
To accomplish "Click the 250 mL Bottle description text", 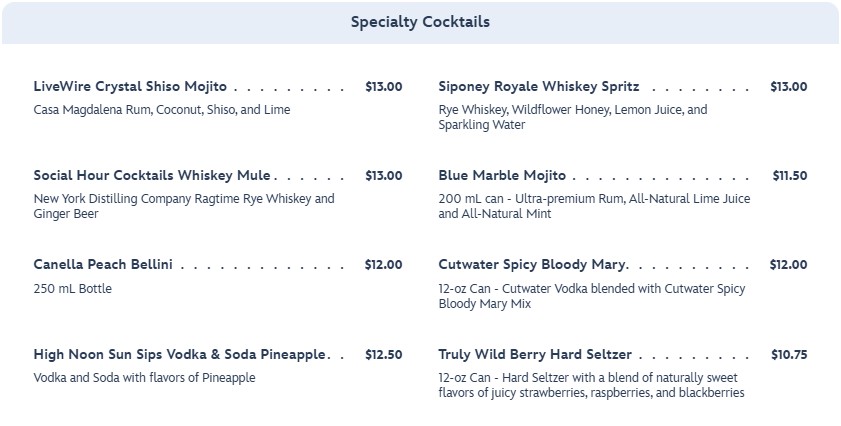I will (72, 289).
